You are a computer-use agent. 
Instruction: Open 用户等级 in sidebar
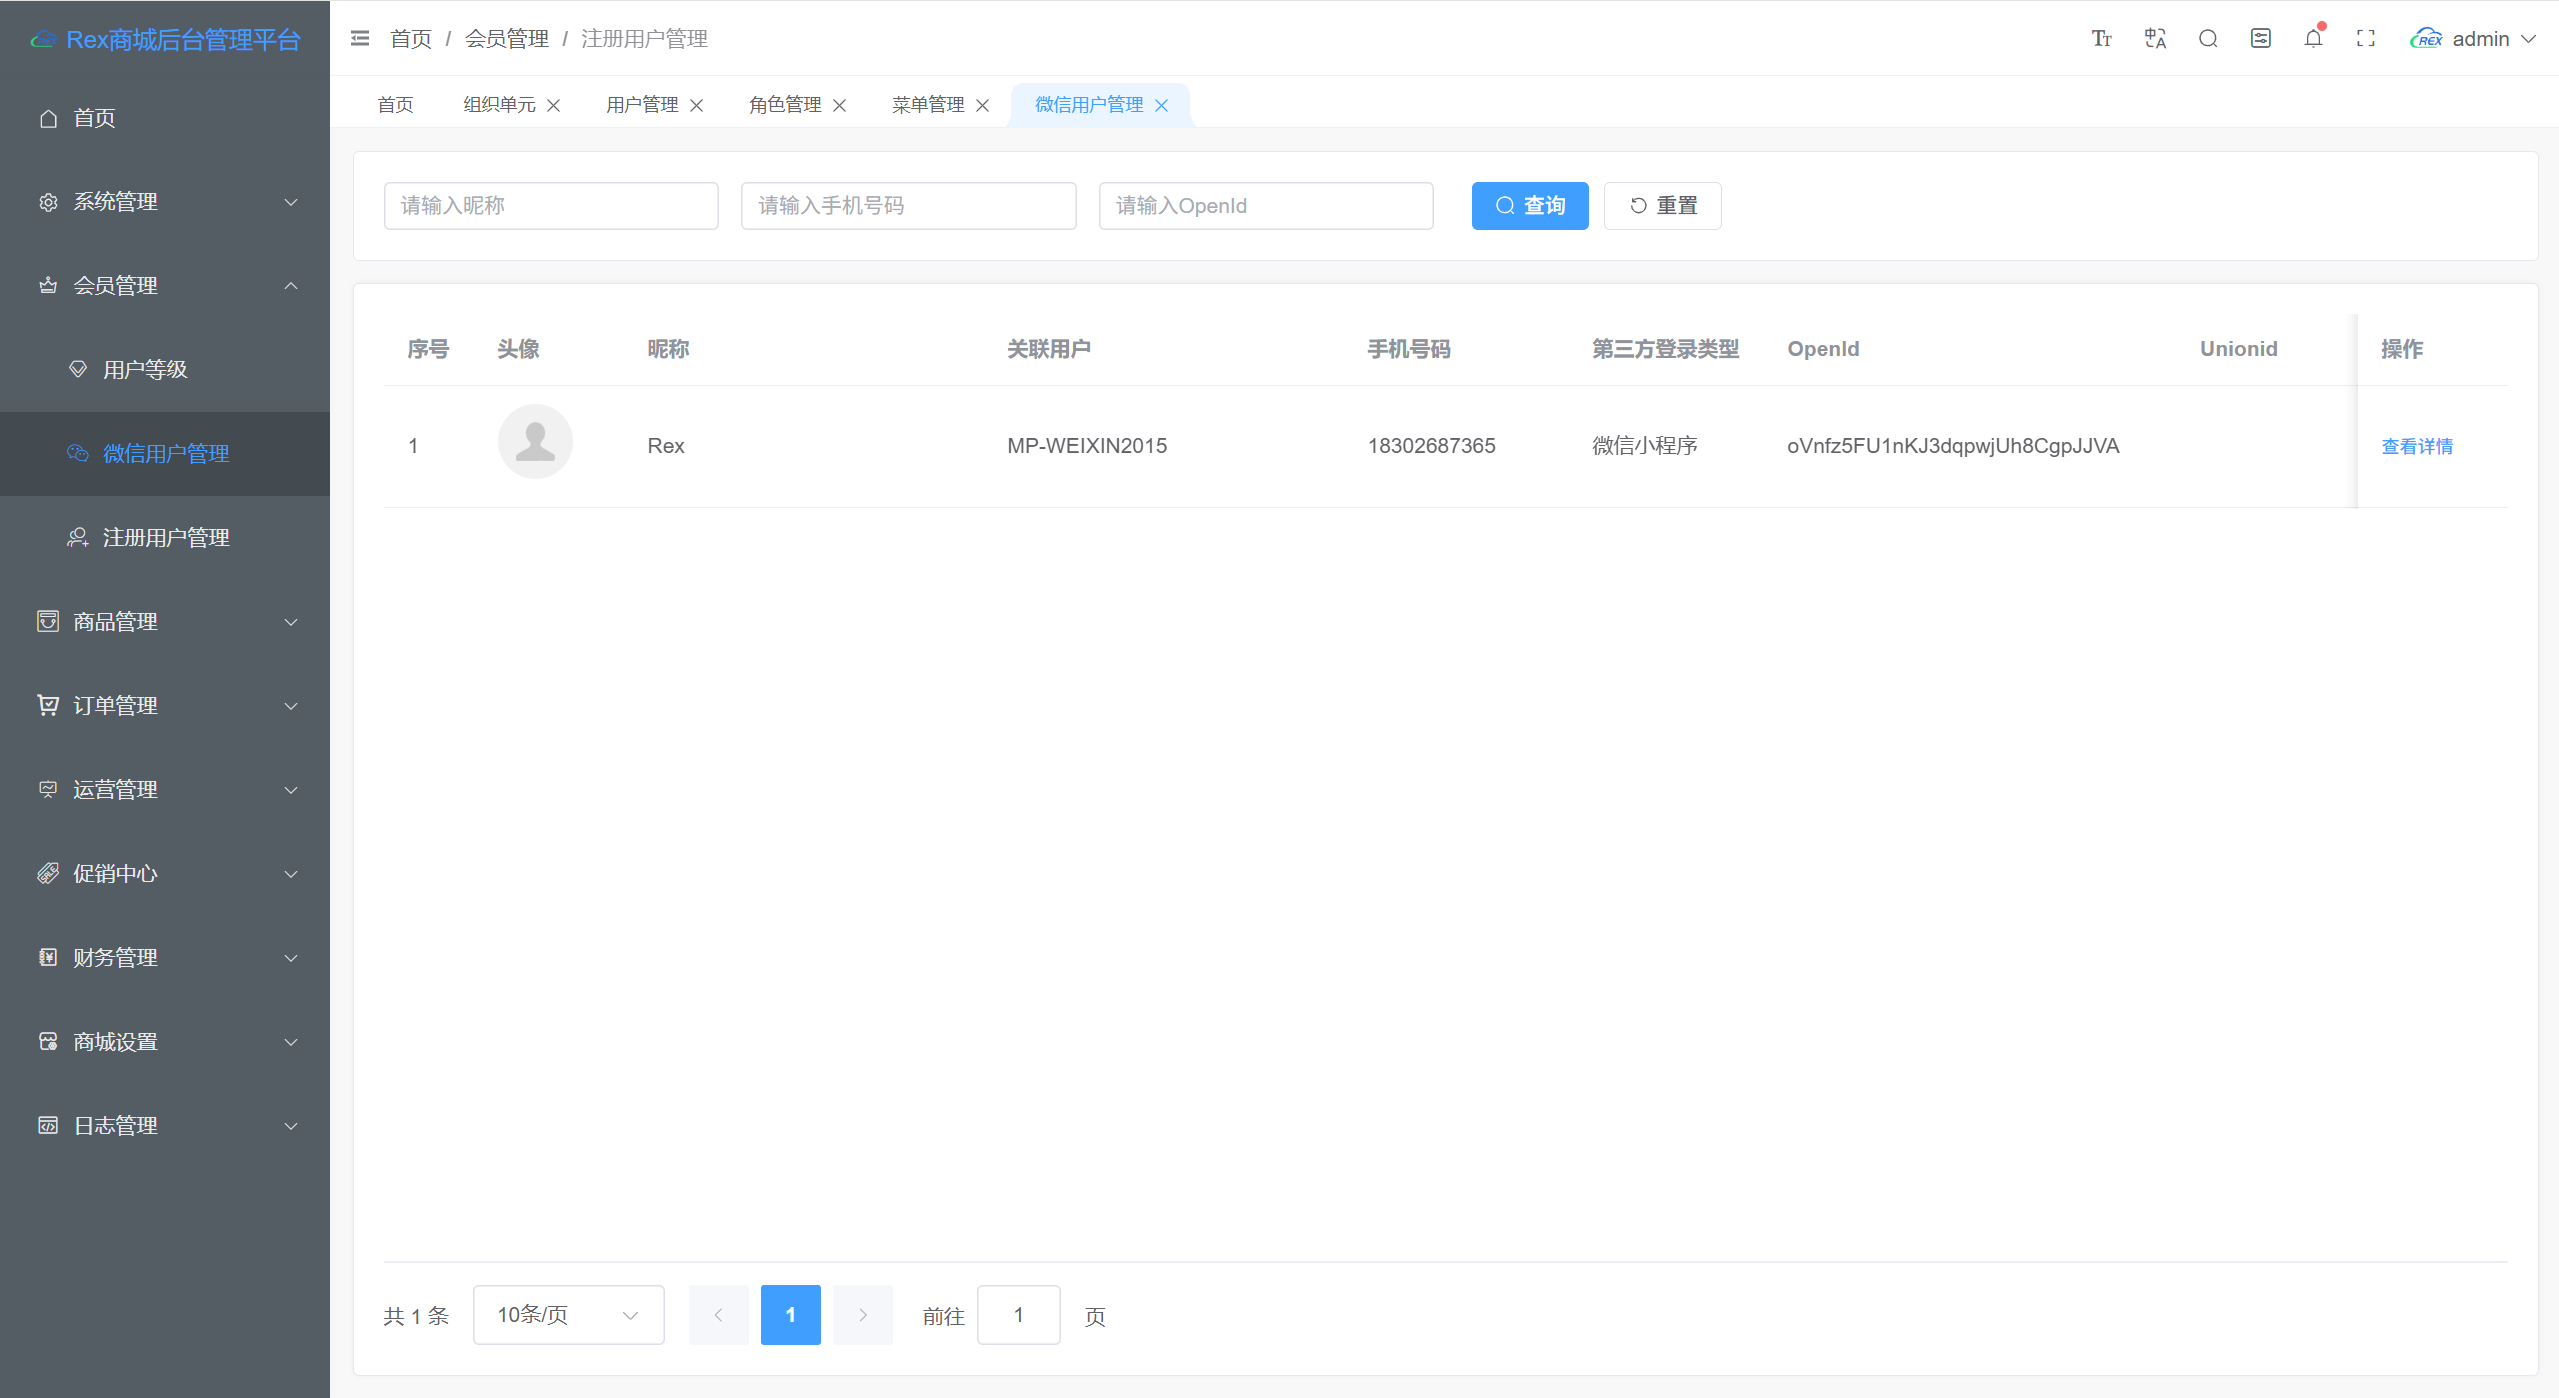[x=165, y=369]
